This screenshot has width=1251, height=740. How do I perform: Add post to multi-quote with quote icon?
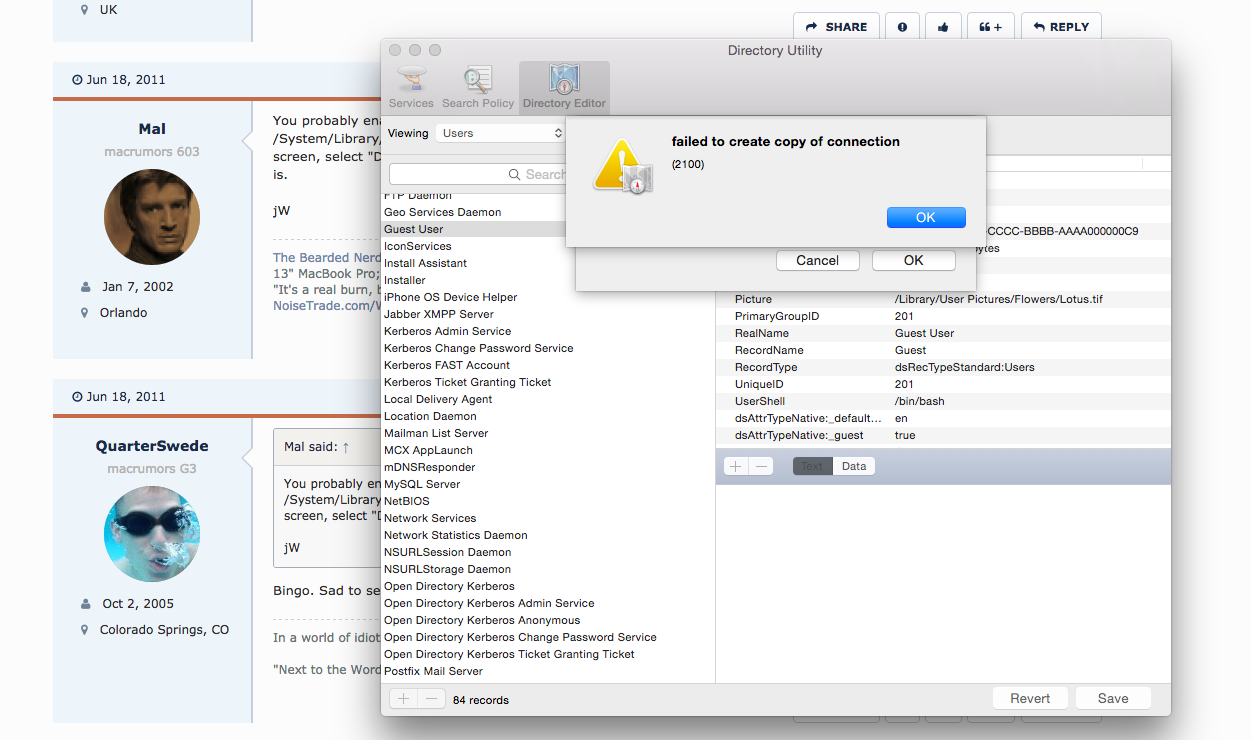991,27
